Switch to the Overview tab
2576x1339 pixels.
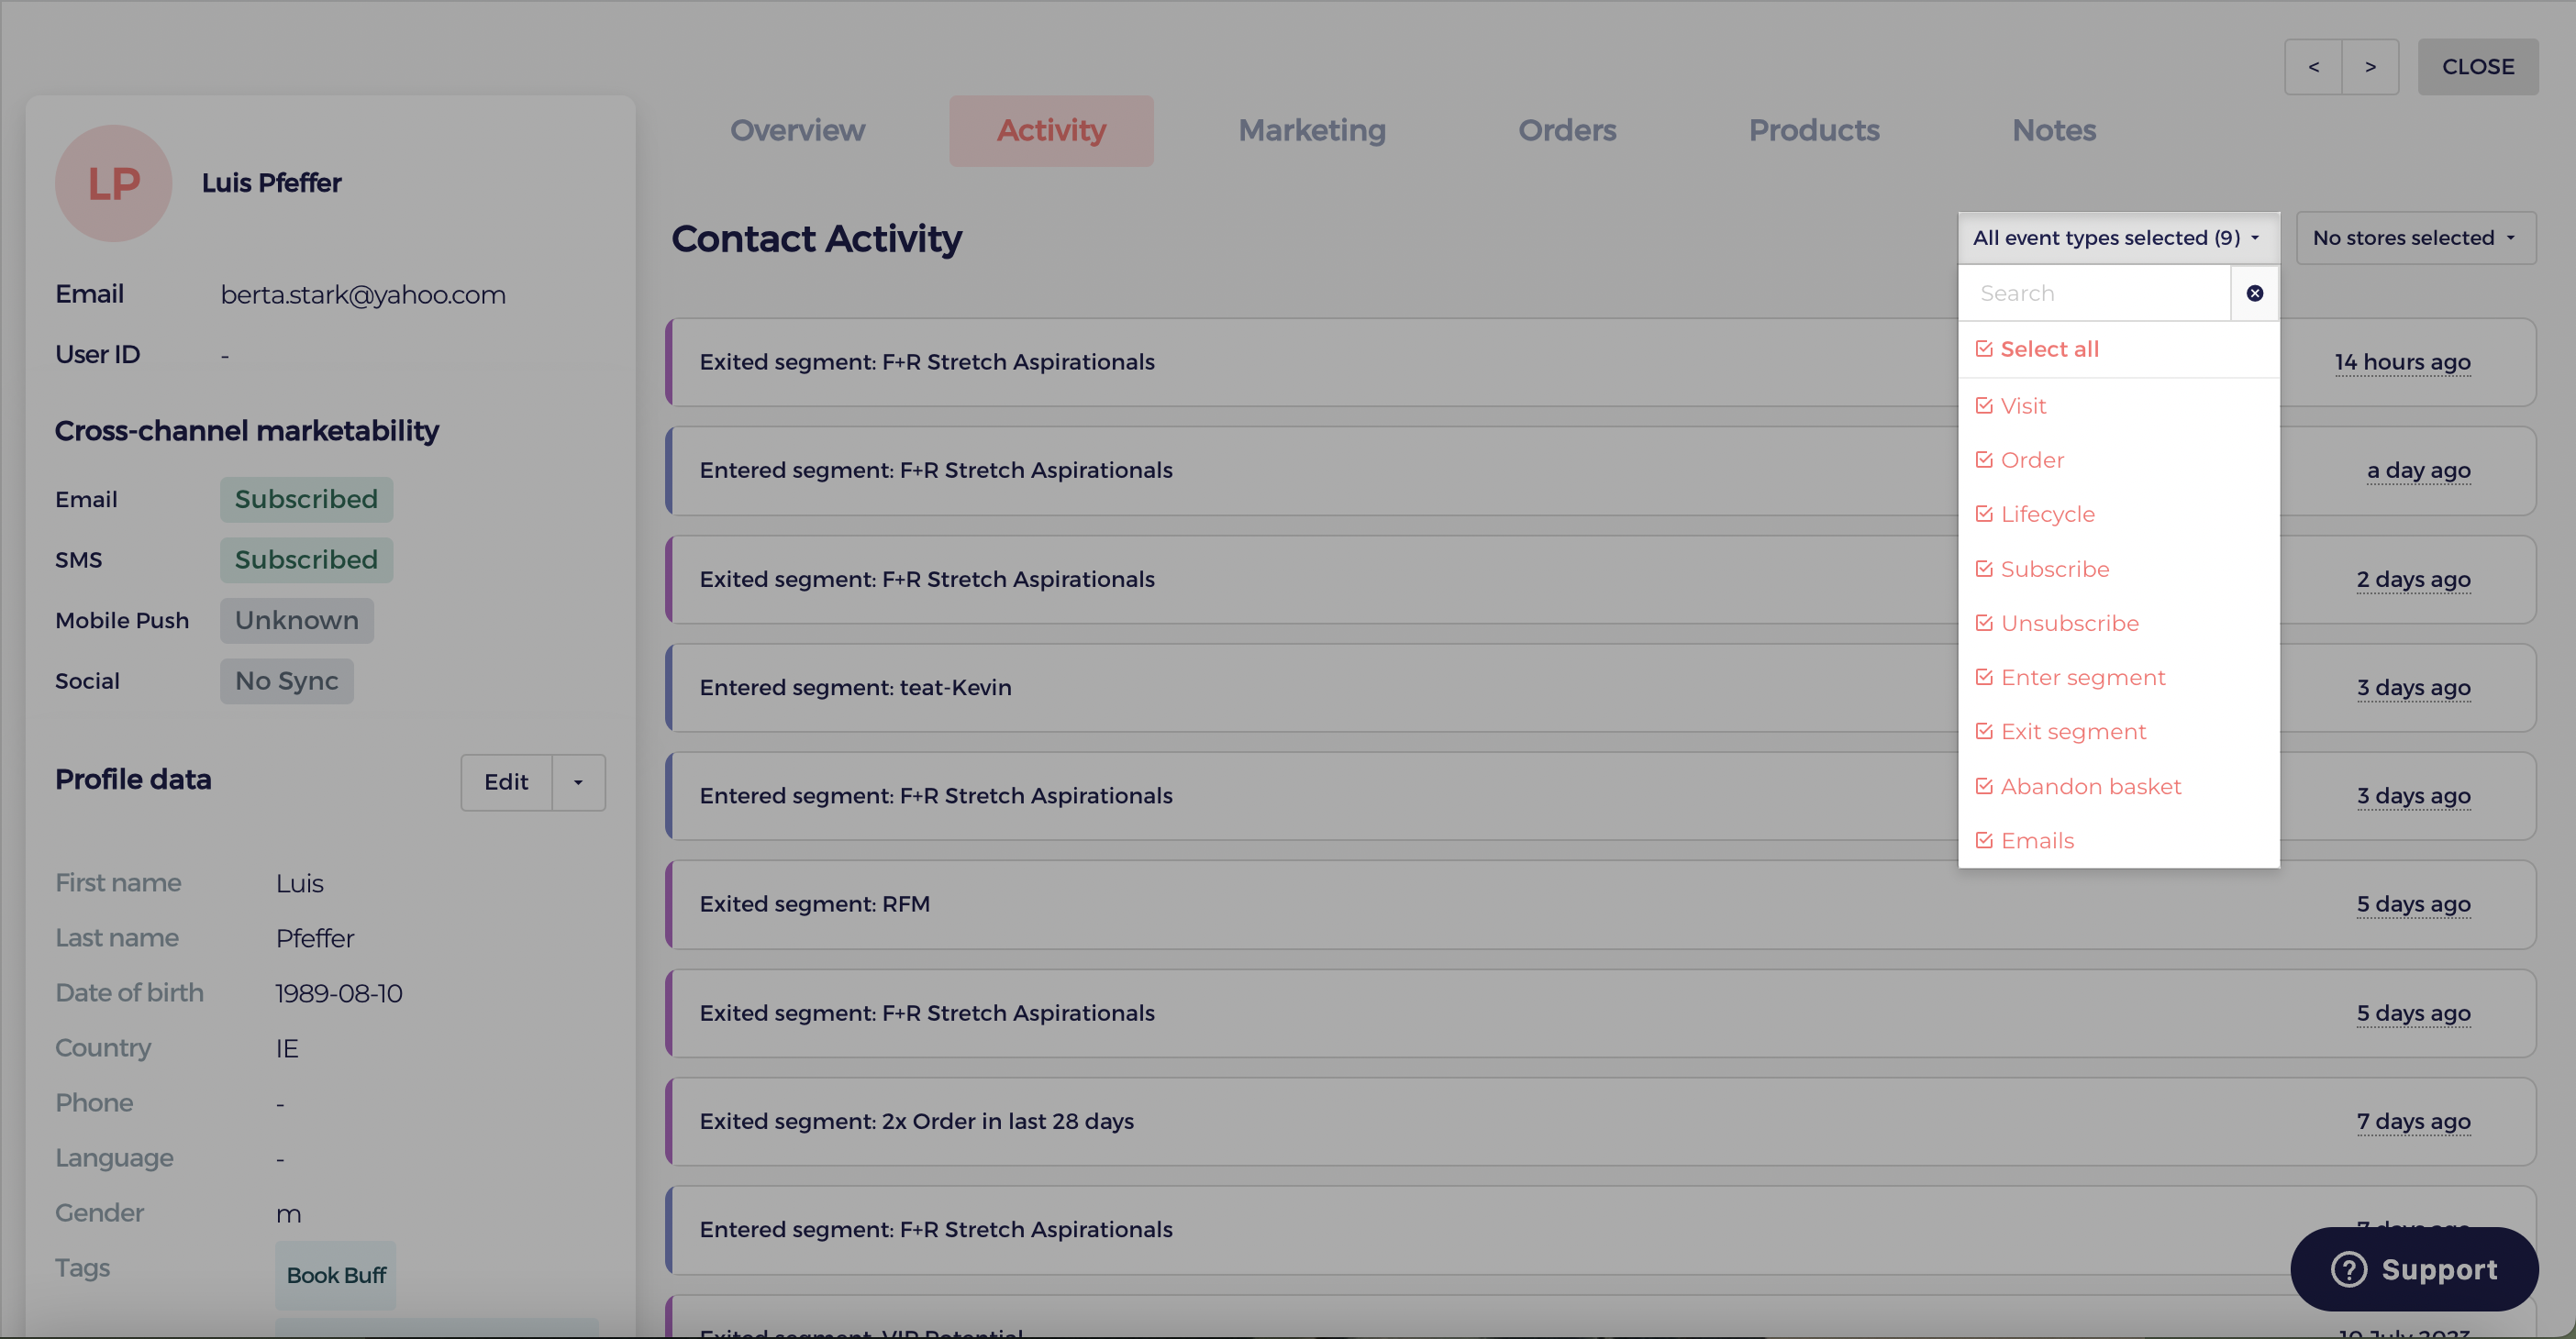pos(797,131)
